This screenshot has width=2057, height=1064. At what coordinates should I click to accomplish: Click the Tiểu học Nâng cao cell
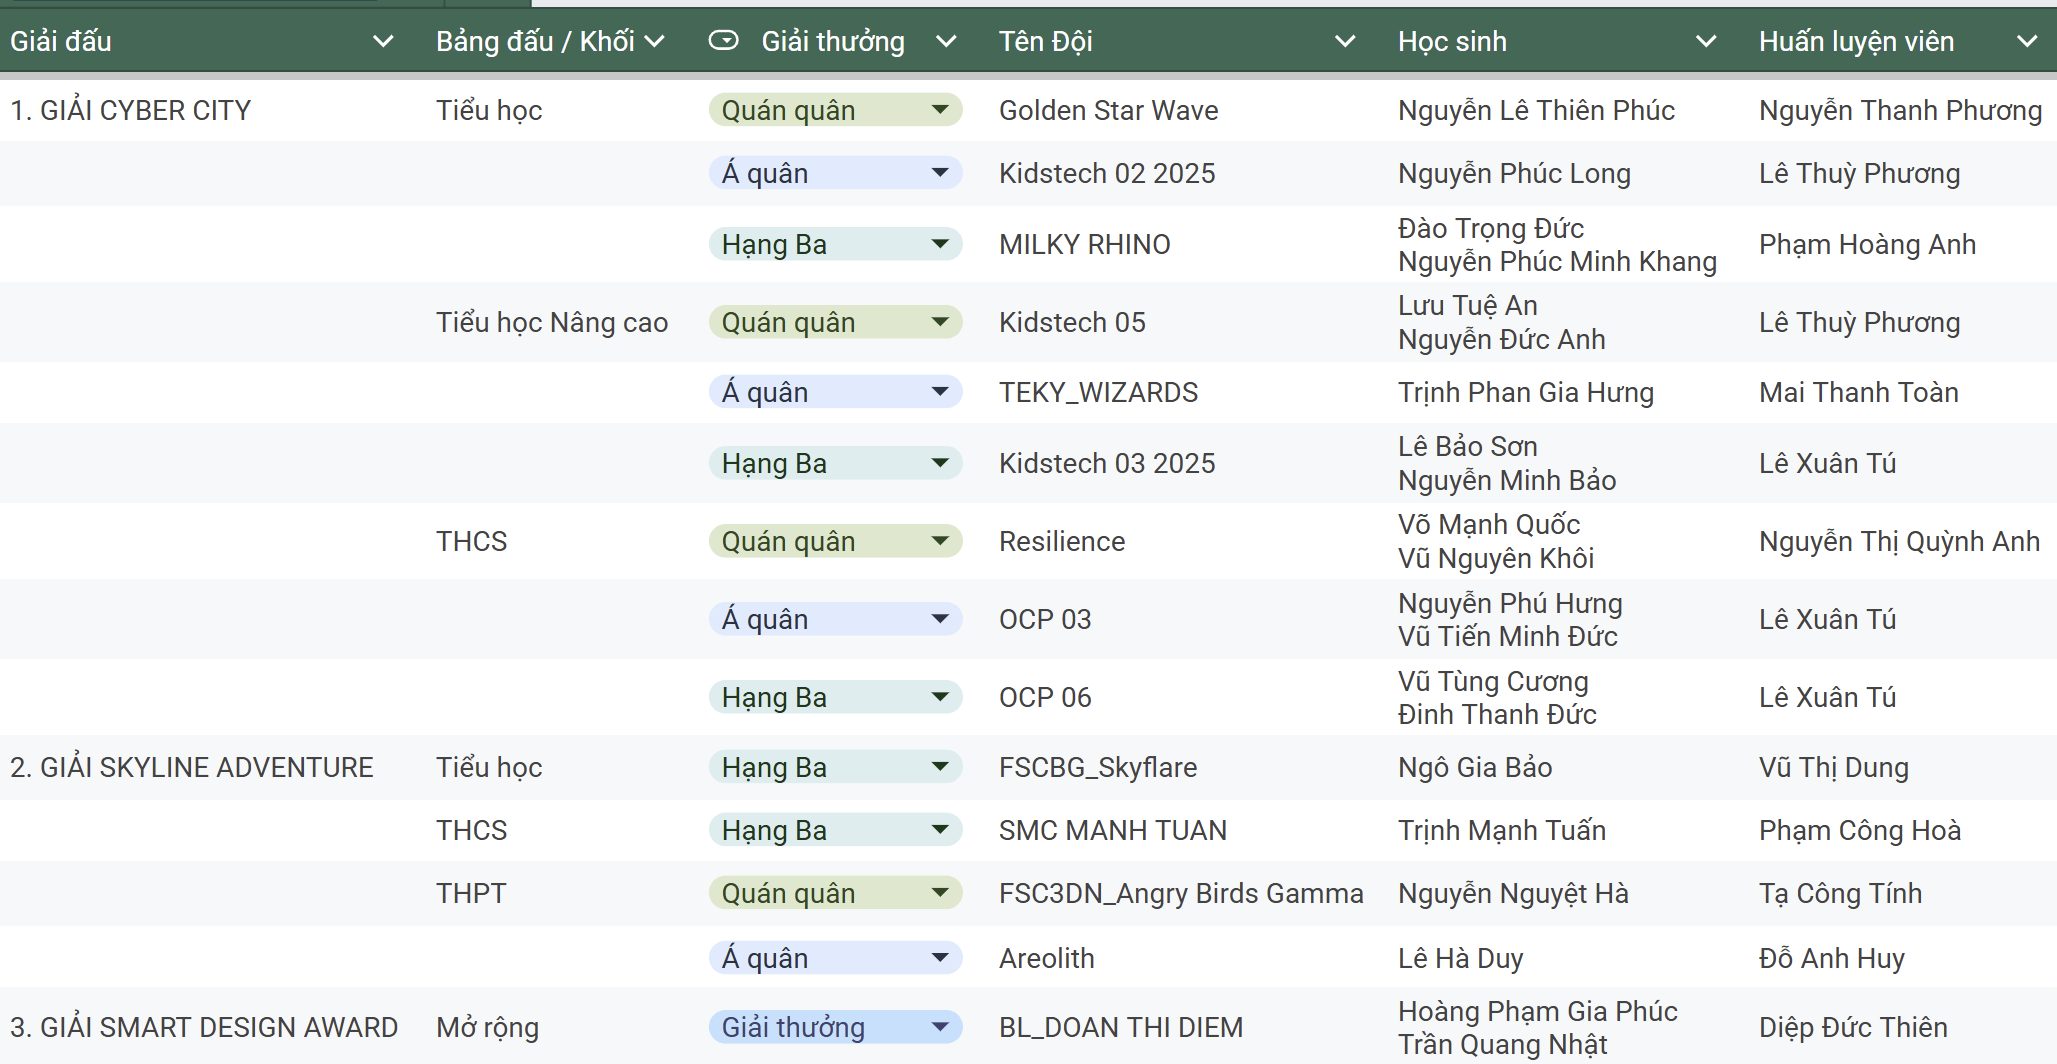pyautogui.click(x=552, y=322)
